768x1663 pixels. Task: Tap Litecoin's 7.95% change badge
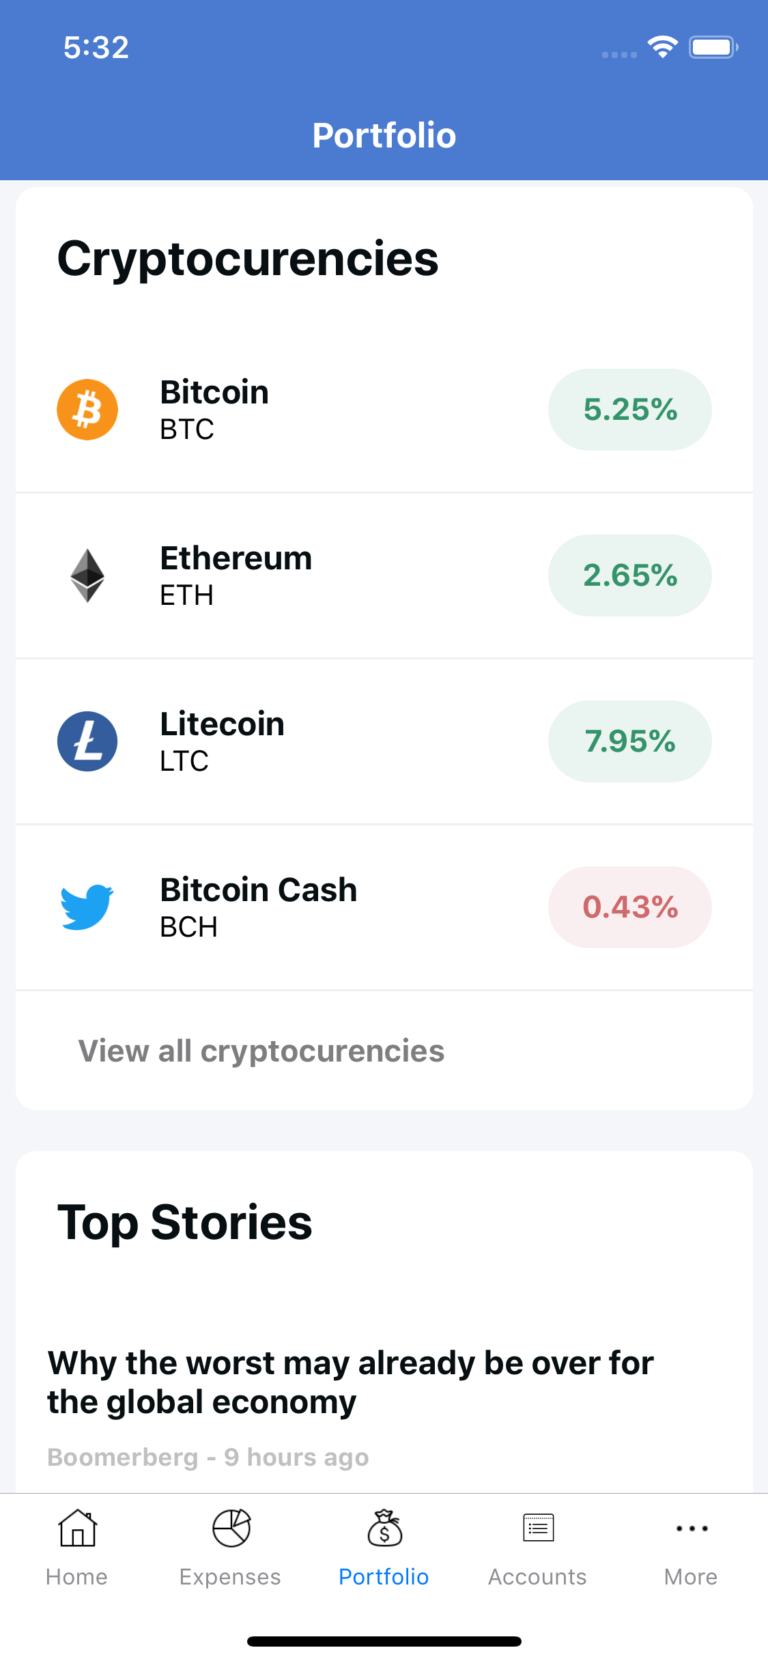pyautogui.click(x=630, y=742)
